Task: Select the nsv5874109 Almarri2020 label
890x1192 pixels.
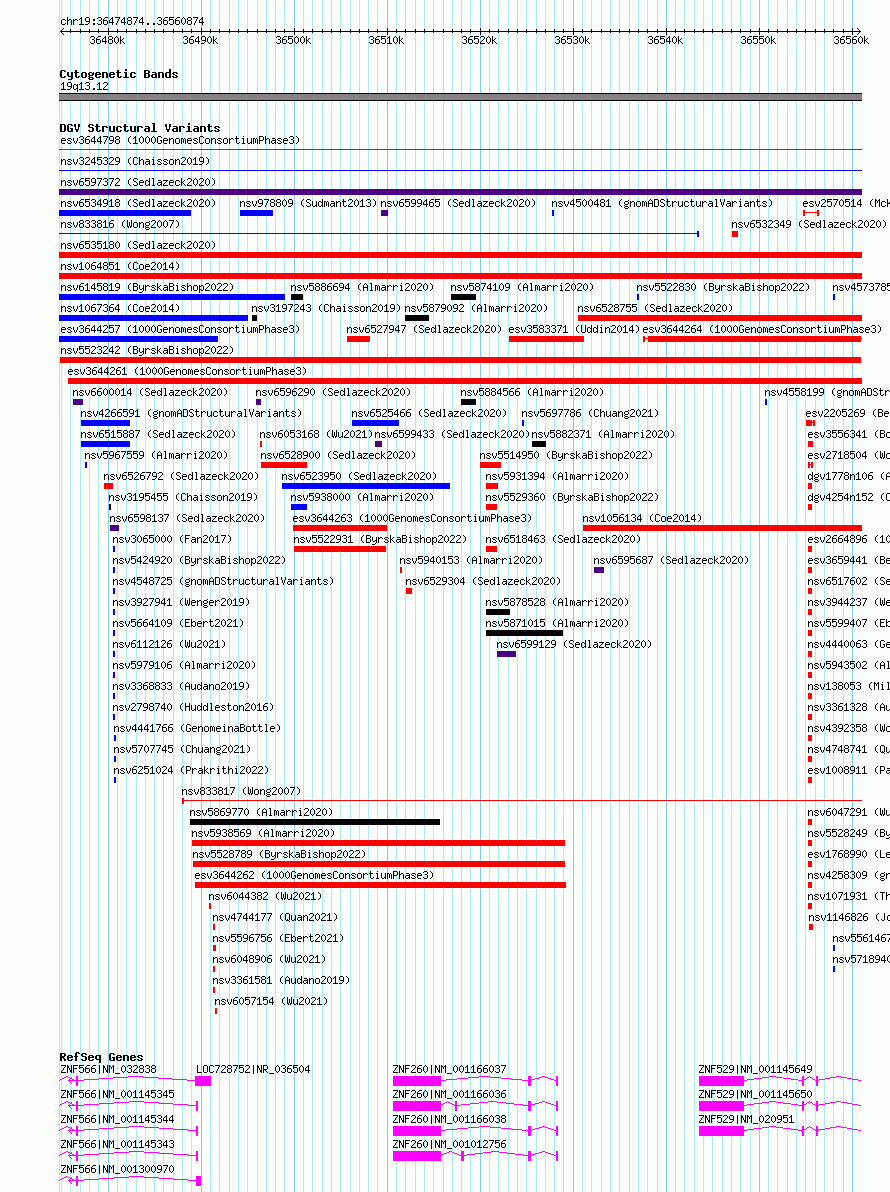Action: click(522, 287)
